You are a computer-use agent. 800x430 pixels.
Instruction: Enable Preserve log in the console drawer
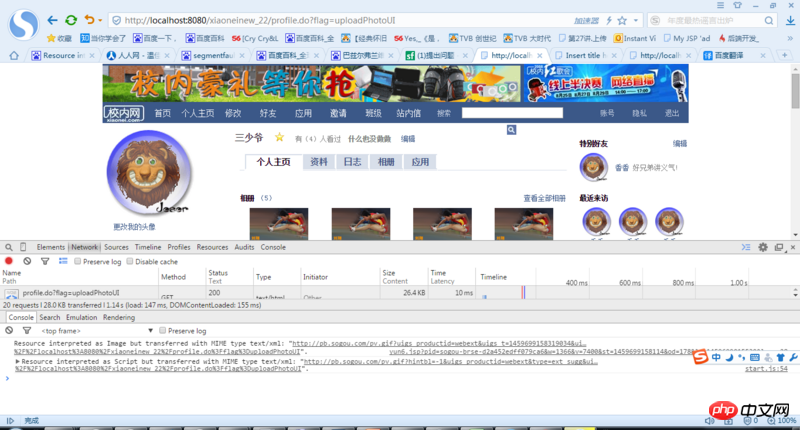click(x=162, y=331)
